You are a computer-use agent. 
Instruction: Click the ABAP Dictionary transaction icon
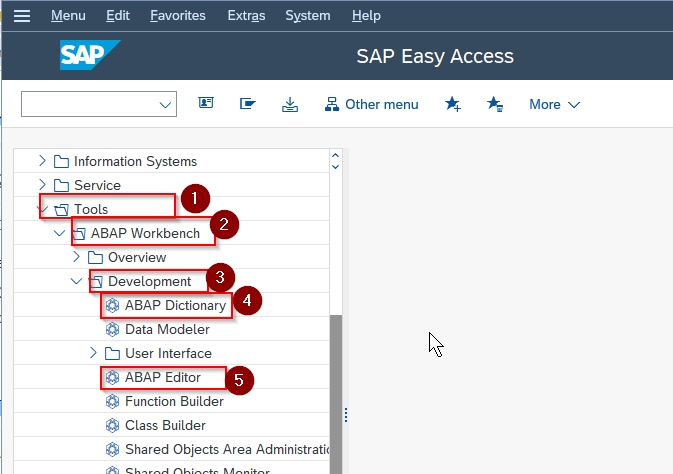(112, 306)
